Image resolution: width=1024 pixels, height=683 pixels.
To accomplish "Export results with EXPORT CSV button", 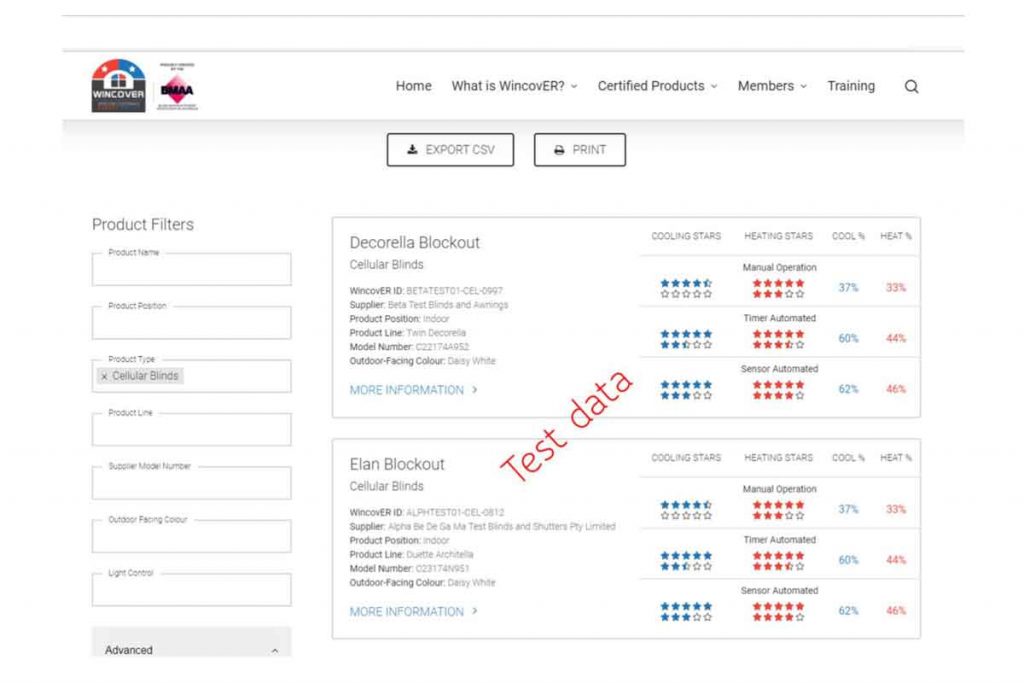I will click(450, 150).
